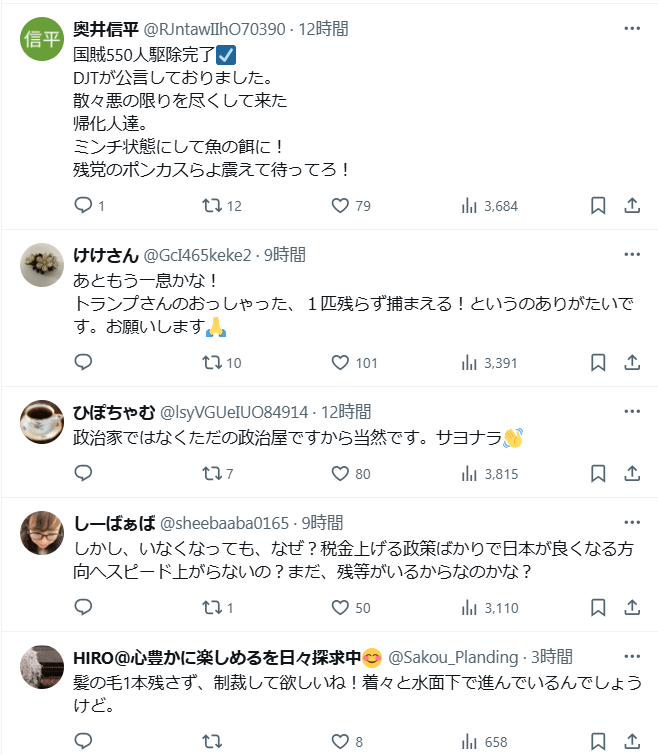
Task: Open more options for 奥井信平's tweet
Action: (632, 29)
